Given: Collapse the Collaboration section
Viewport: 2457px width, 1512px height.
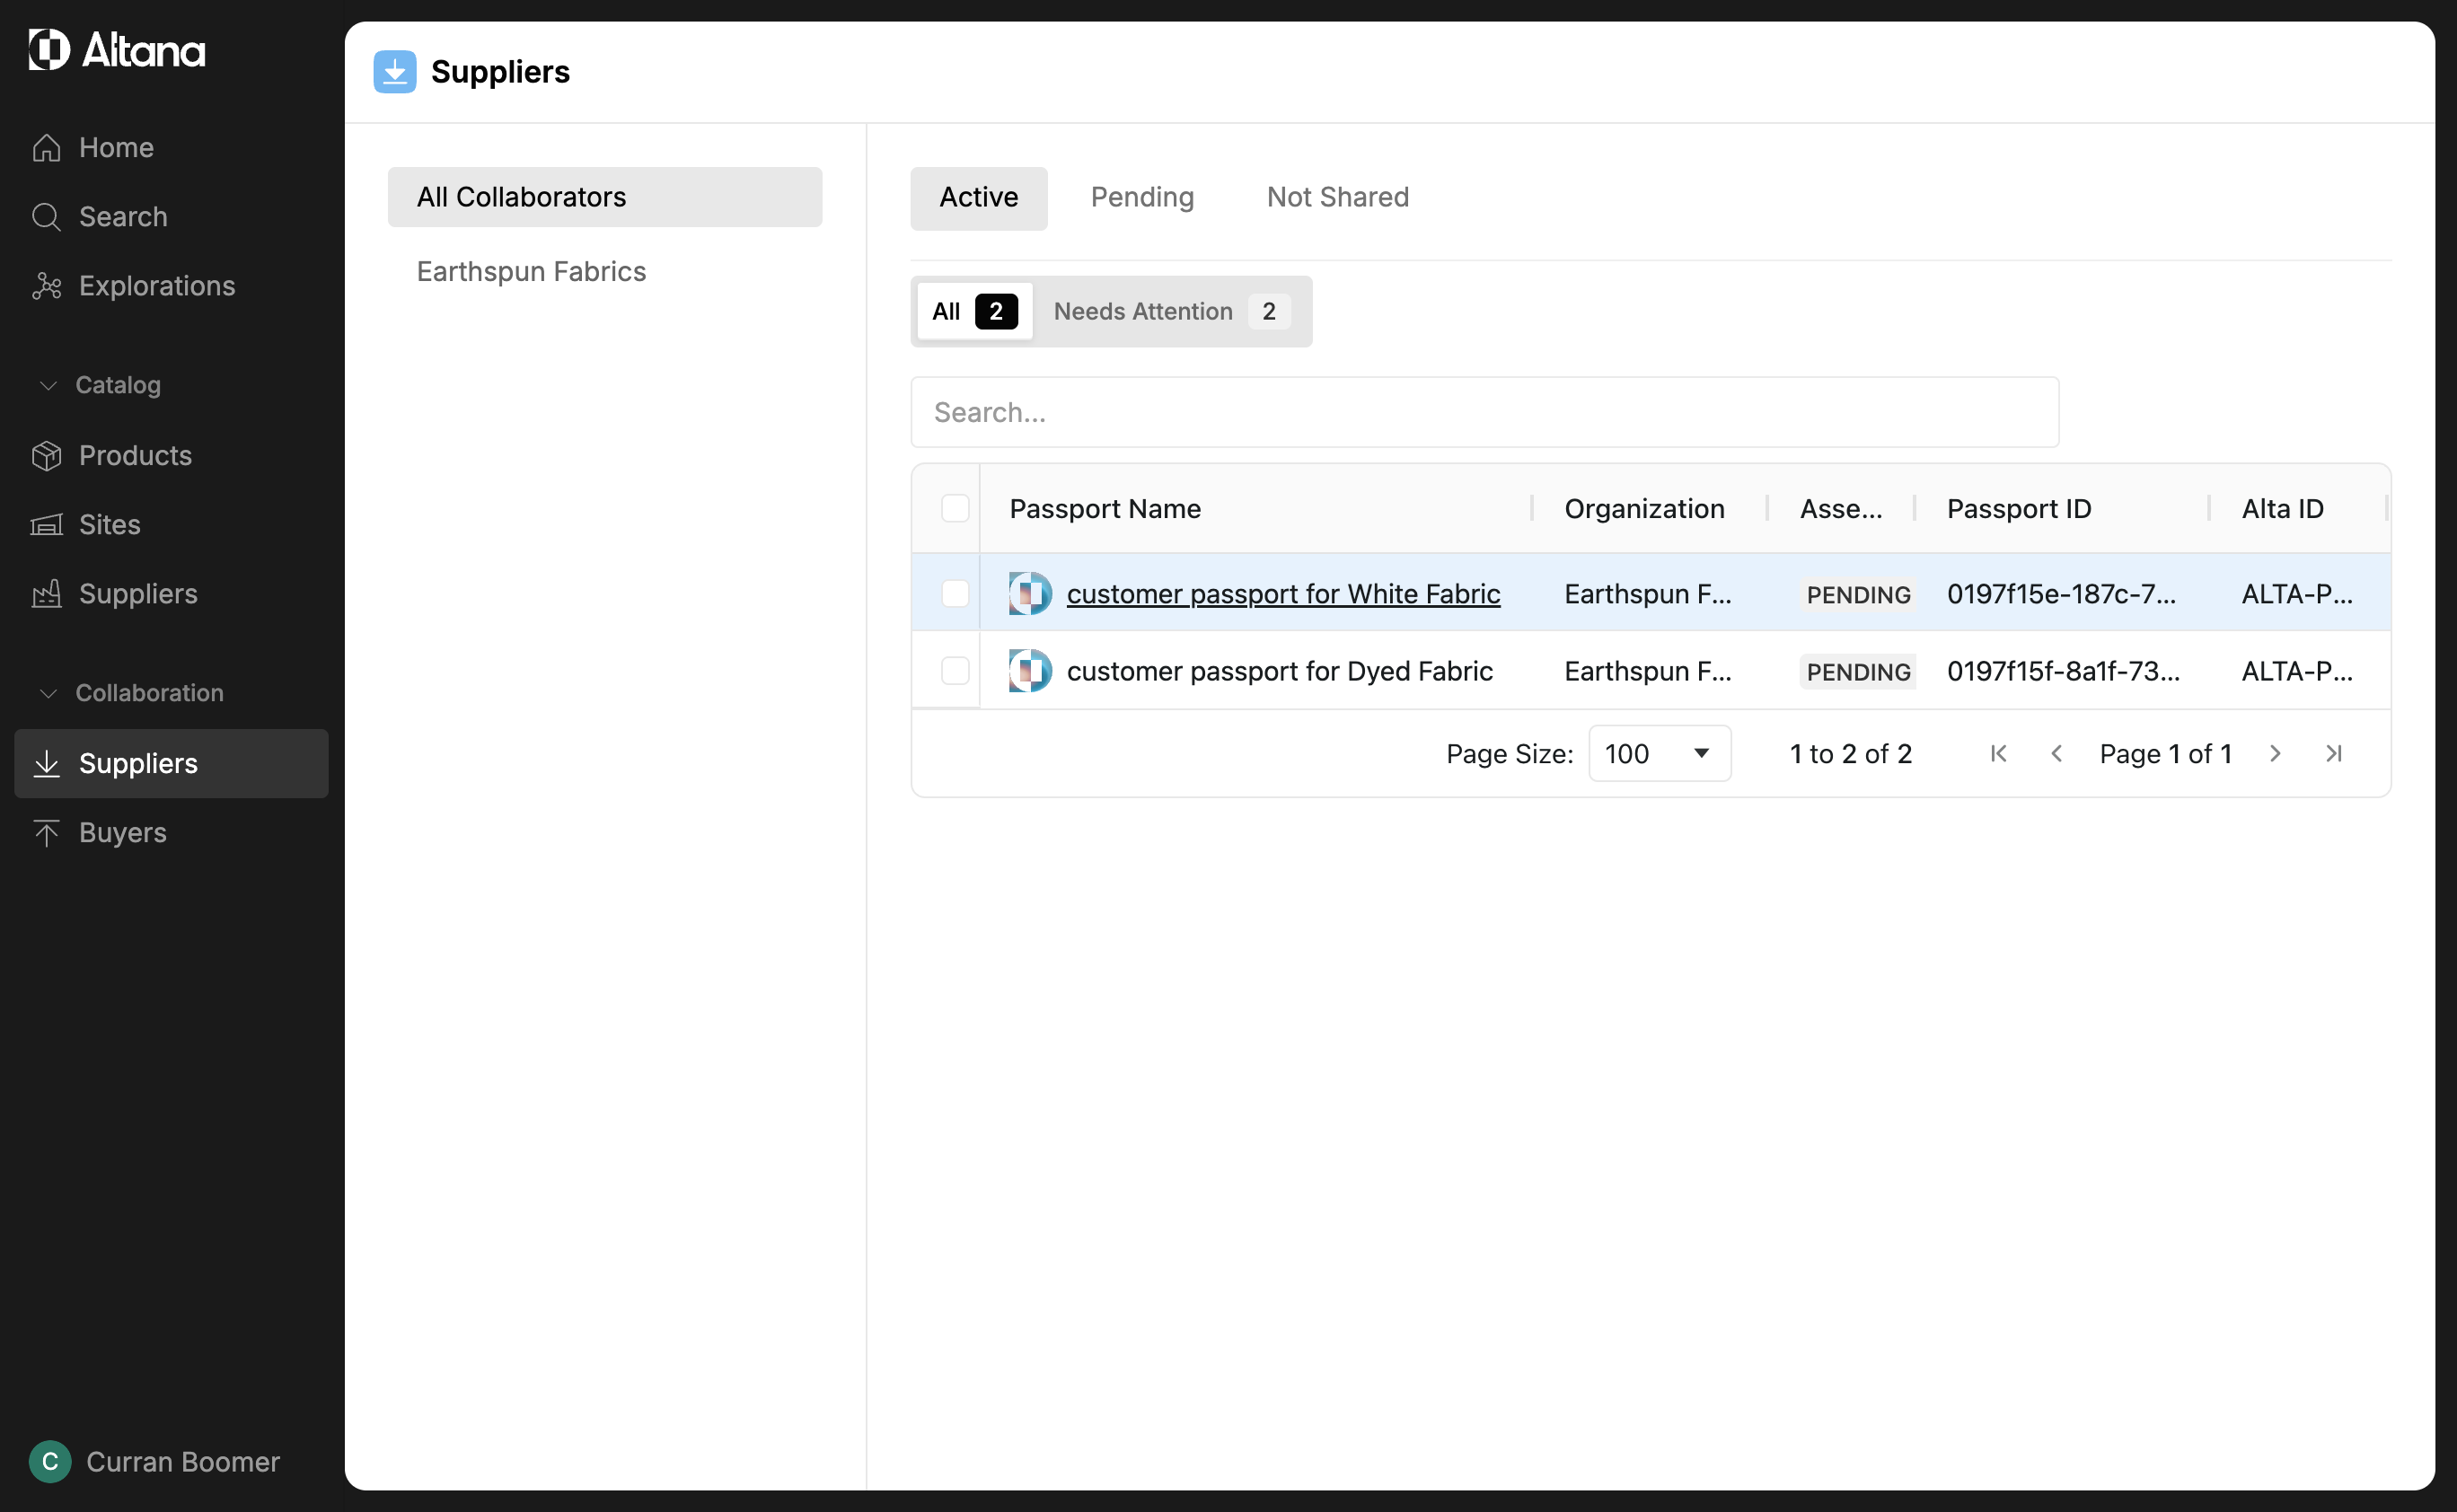Looking at the screenshot, I should pyautogui.click(x=48, y=693).
